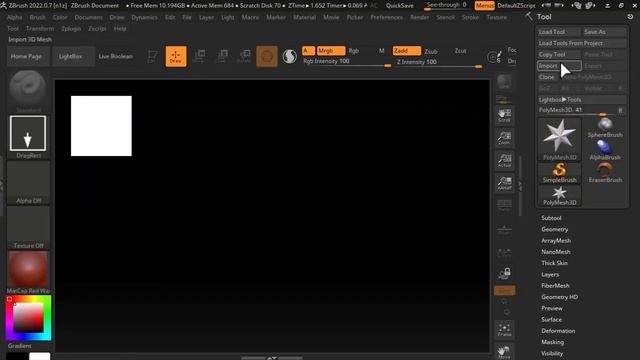Expand the FiberMesh subpalette
640x360 pixels.
pos(555,286)
